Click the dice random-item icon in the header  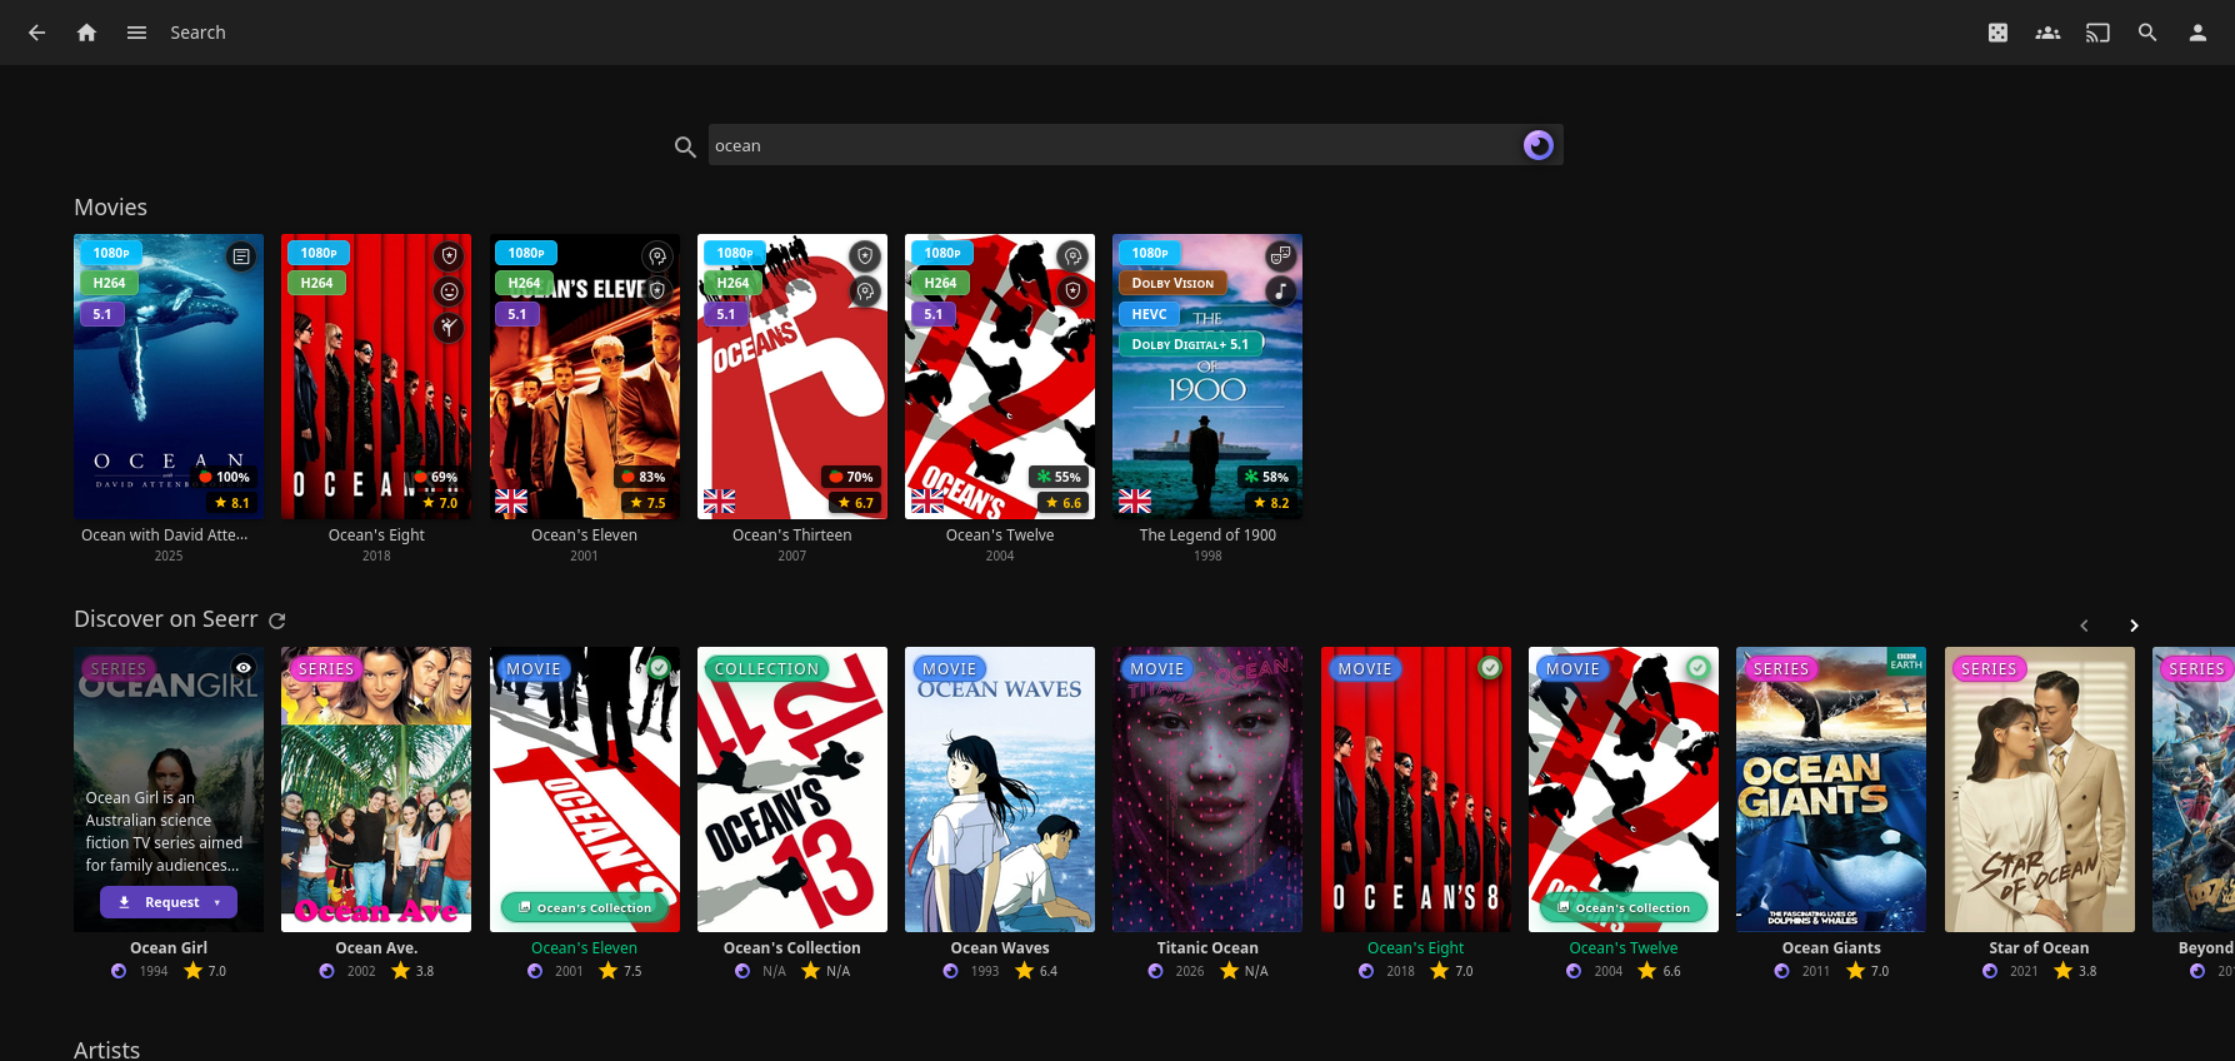pyautogui.click(x=1998, y=33)
